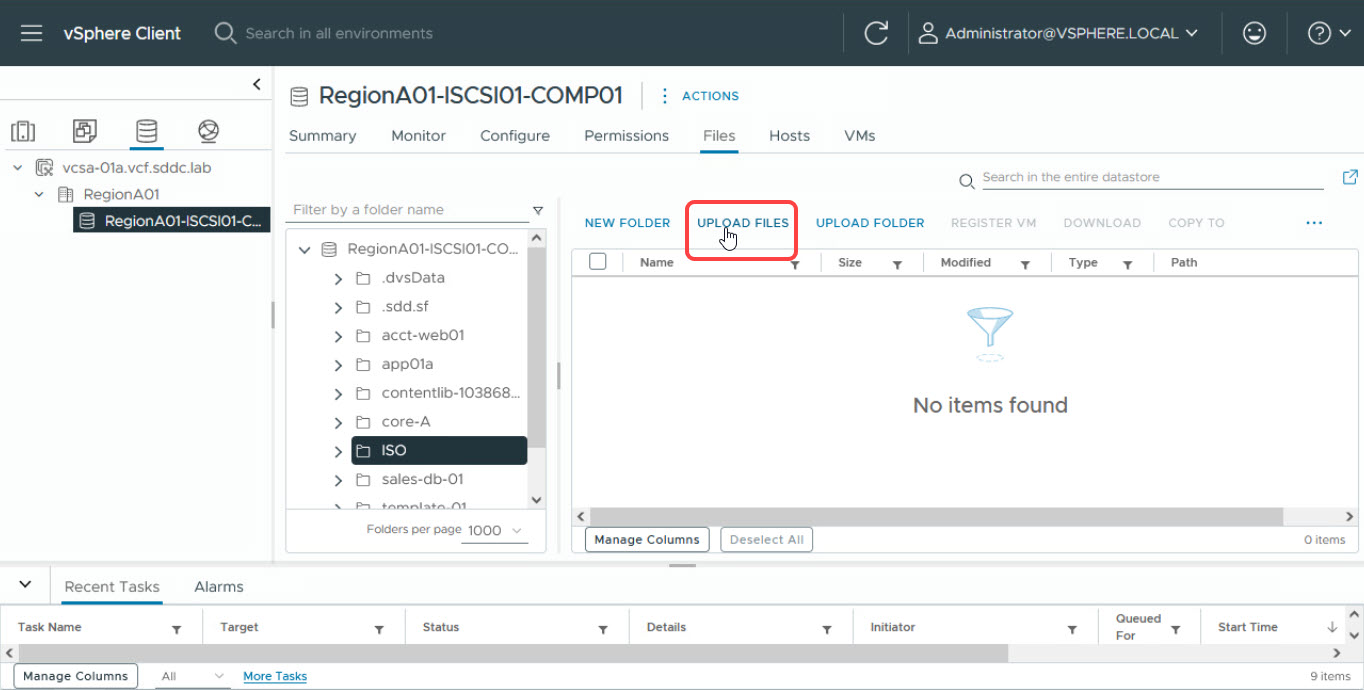This screenshot has height=690, width=1364.
Task: Click the NEW FOLDER button
Action: click(x=628, y=223)
